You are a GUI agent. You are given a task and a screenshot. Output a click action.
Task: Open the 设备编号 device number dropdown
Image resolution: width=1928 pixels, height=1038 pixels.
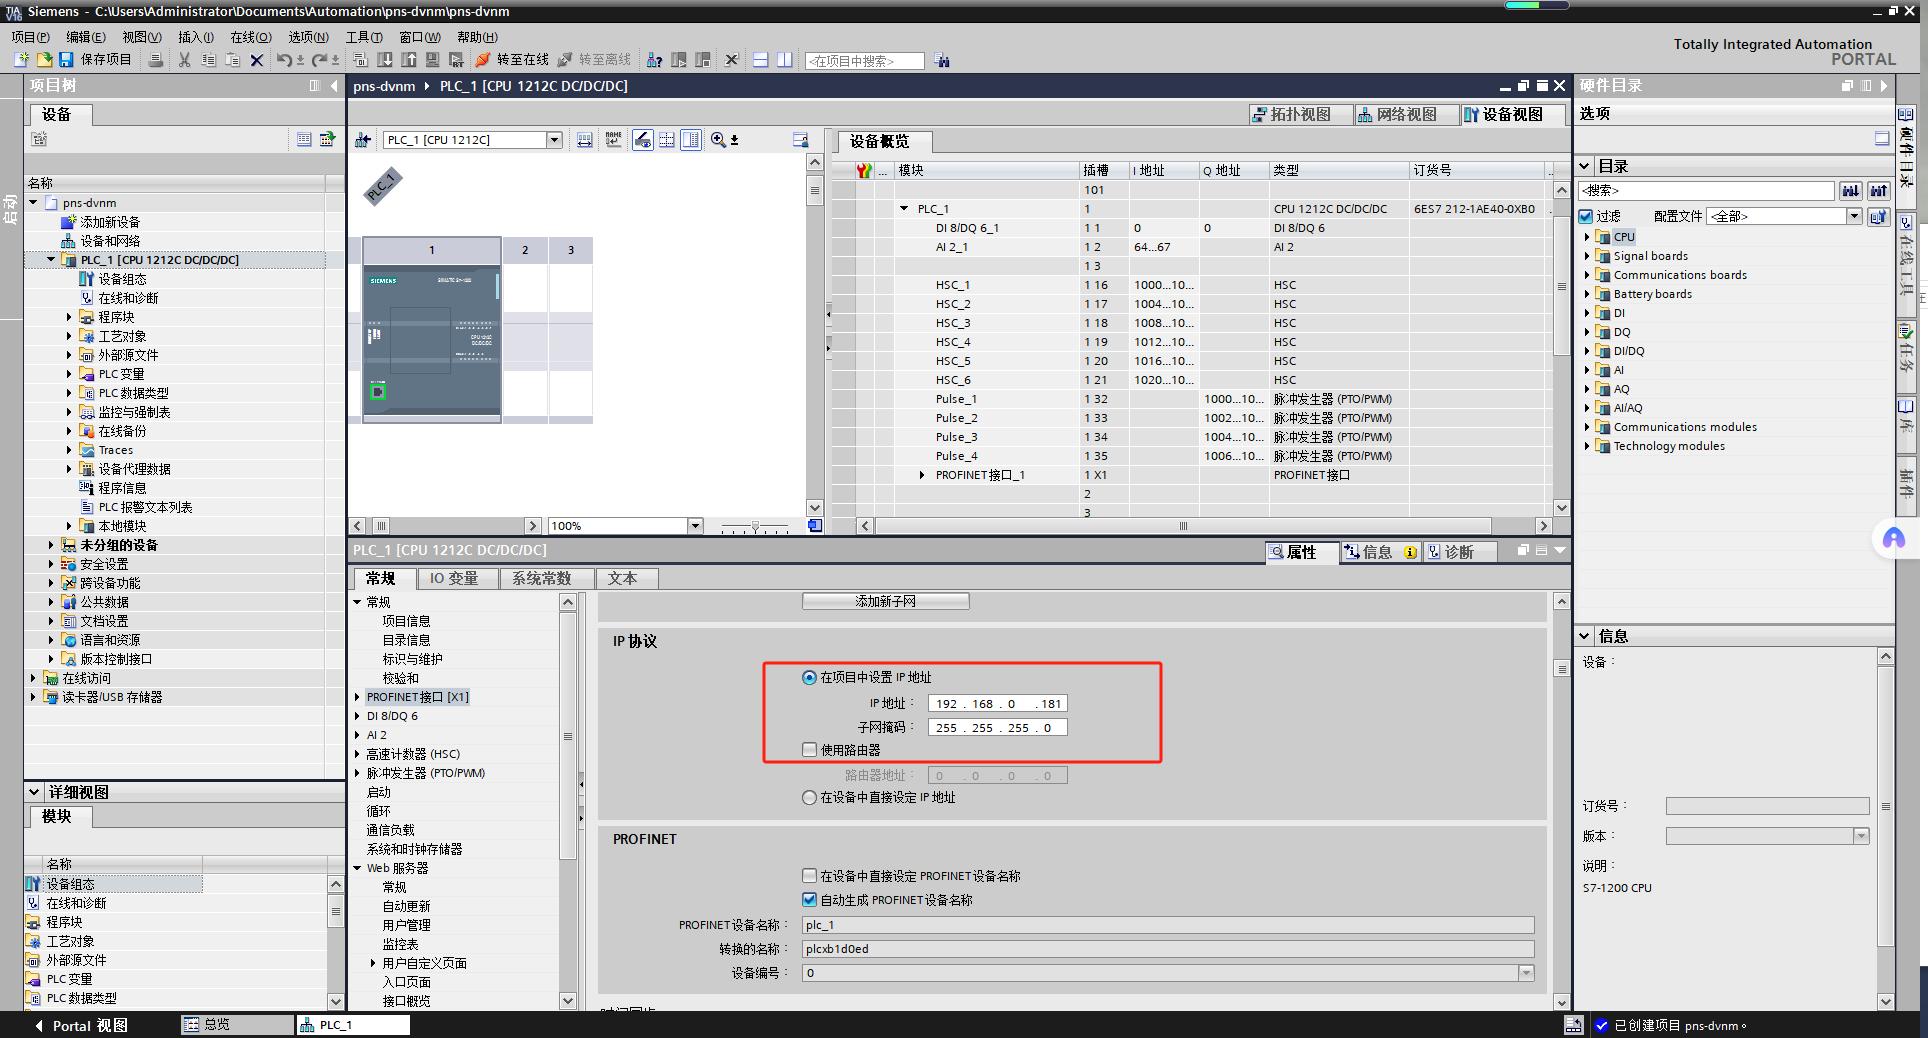pos(1526,973)
